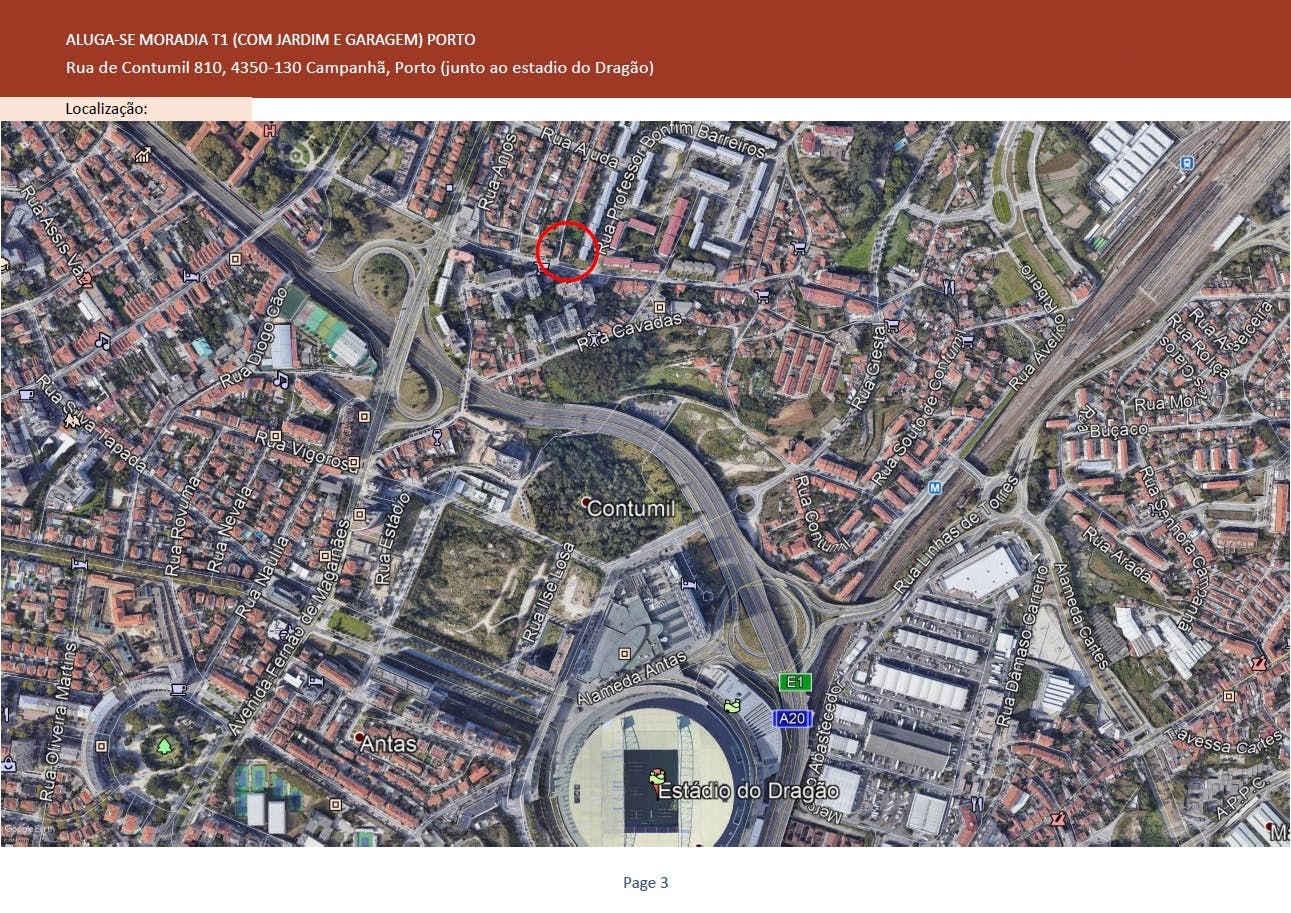The height and width of the screenshot is (913, 1291).
Task: Click the blue metro M station icon
Action: 935,488
